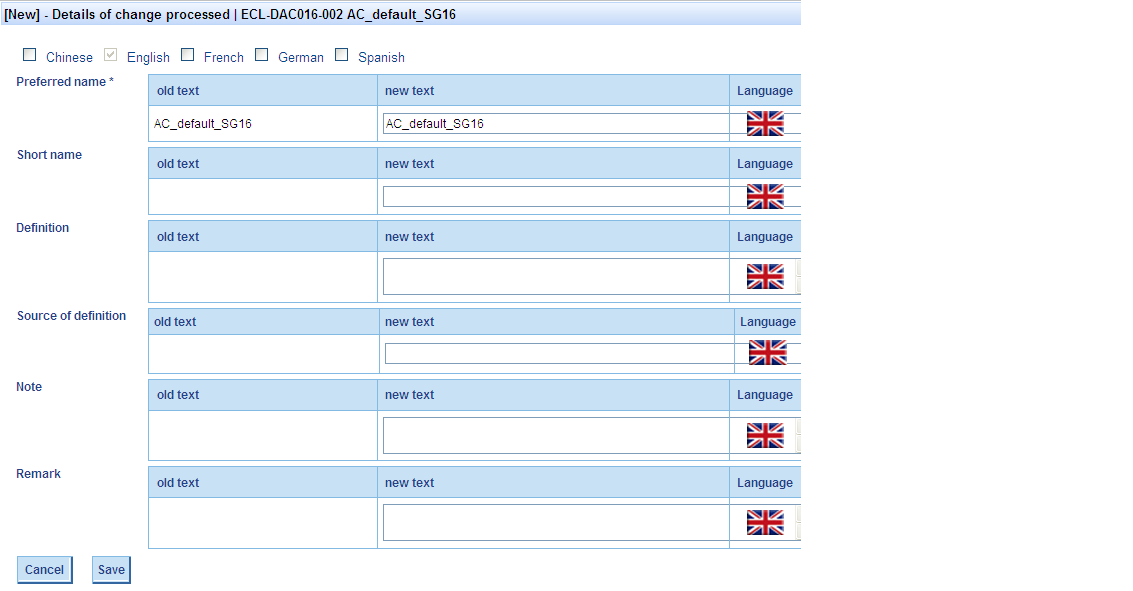
Task: Tick the French language checkbox
Action: [x=188, y=56]
